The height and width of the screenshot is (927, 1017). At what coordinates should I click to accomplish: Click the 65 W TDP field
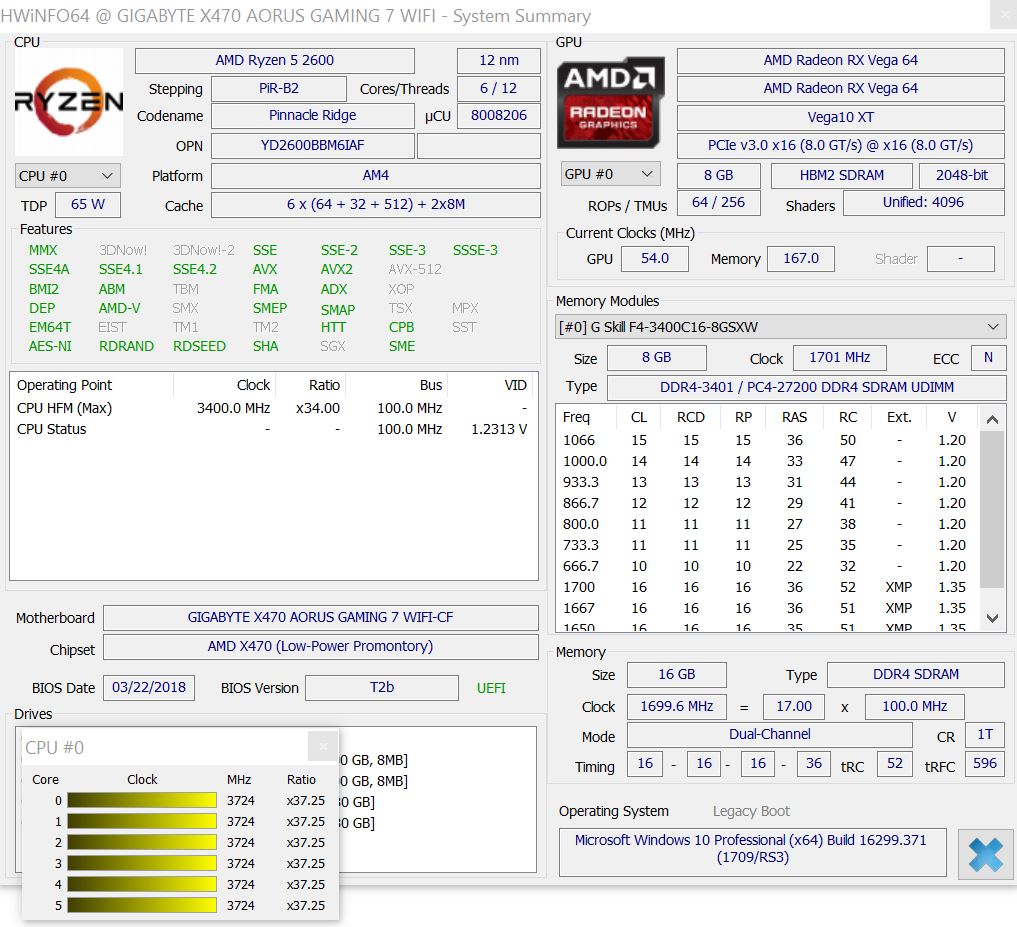coord(88,204)
